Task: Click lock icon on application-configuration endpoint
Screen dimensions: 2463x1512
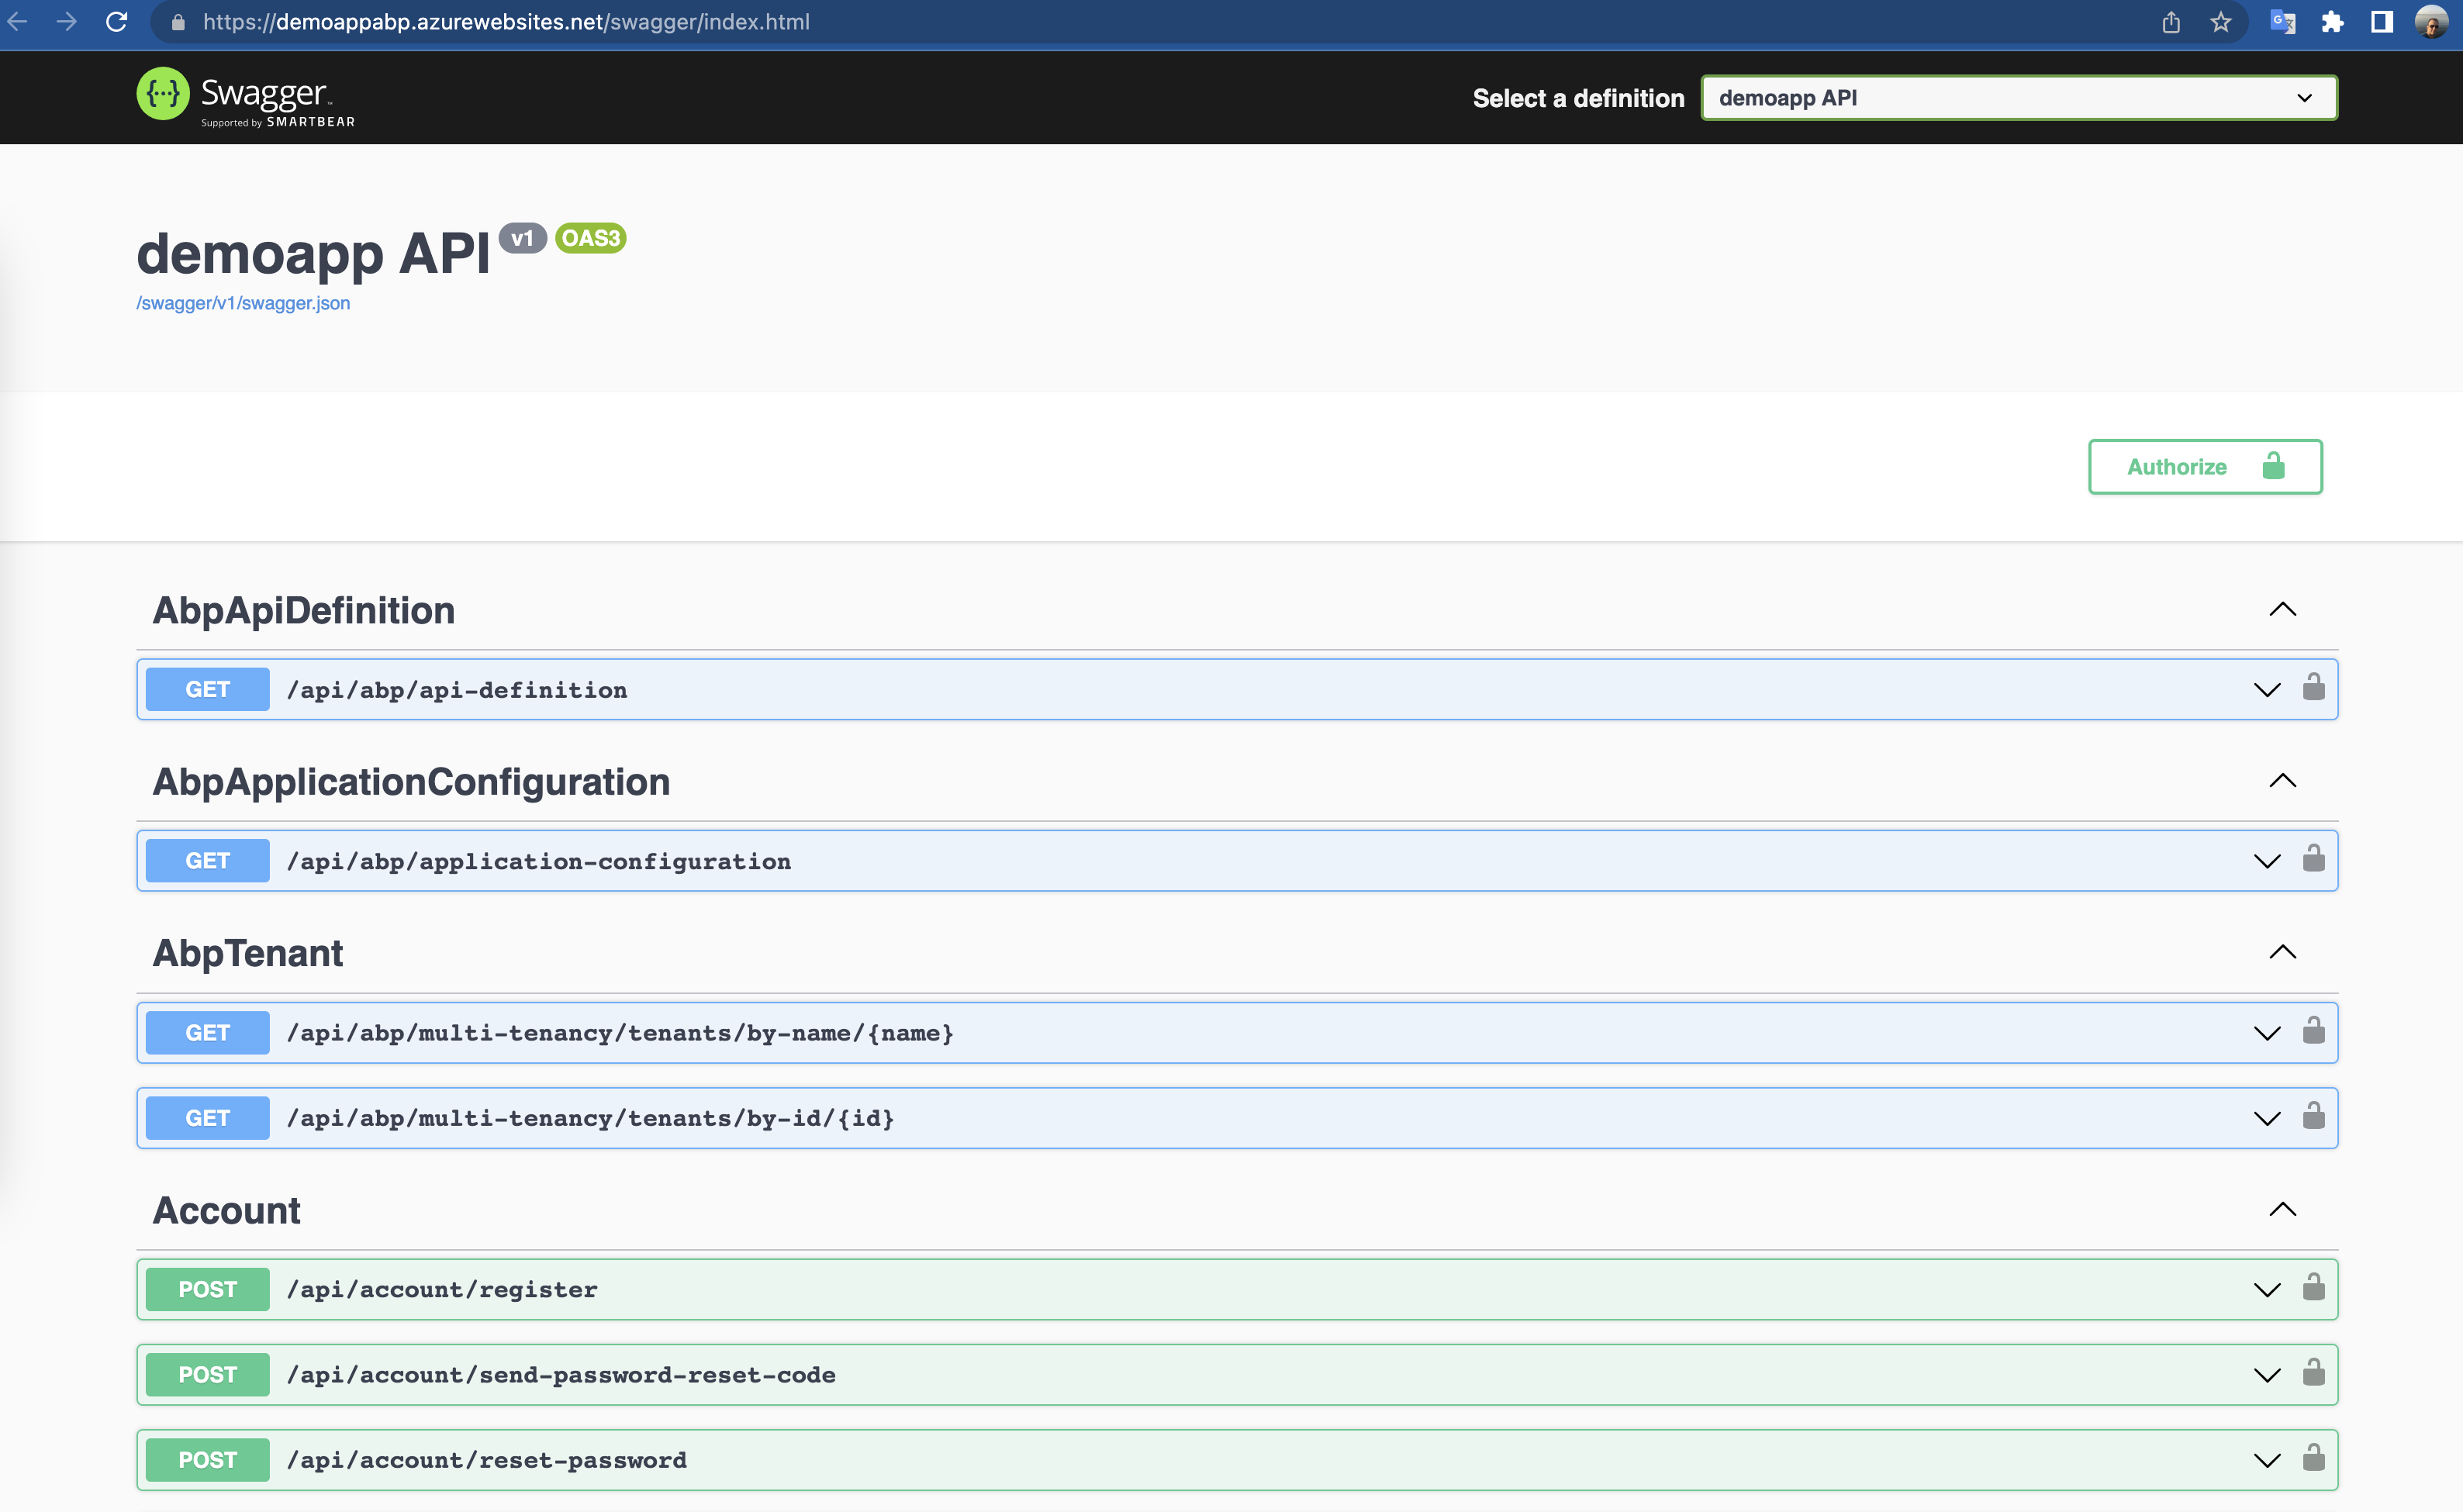Action: click(2313, 859)
